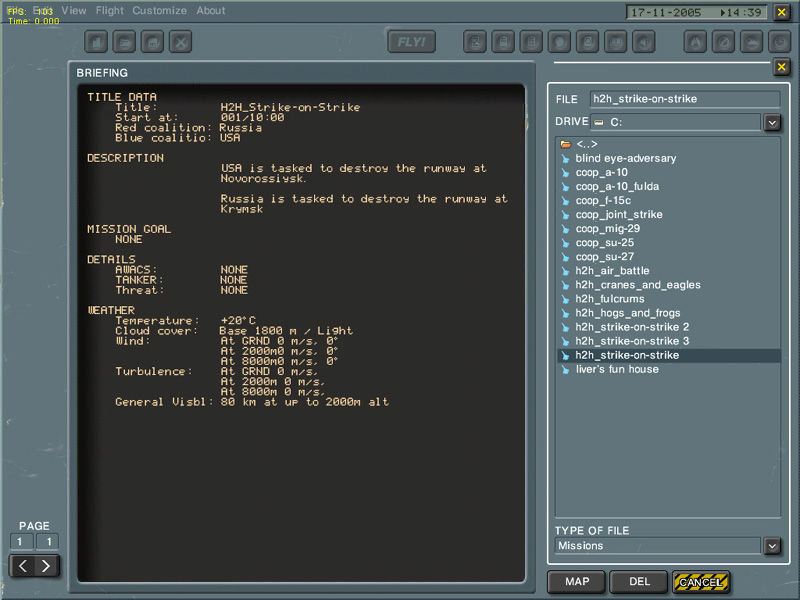
Task: Click the Missions file type field
Action: pos(658,545)
